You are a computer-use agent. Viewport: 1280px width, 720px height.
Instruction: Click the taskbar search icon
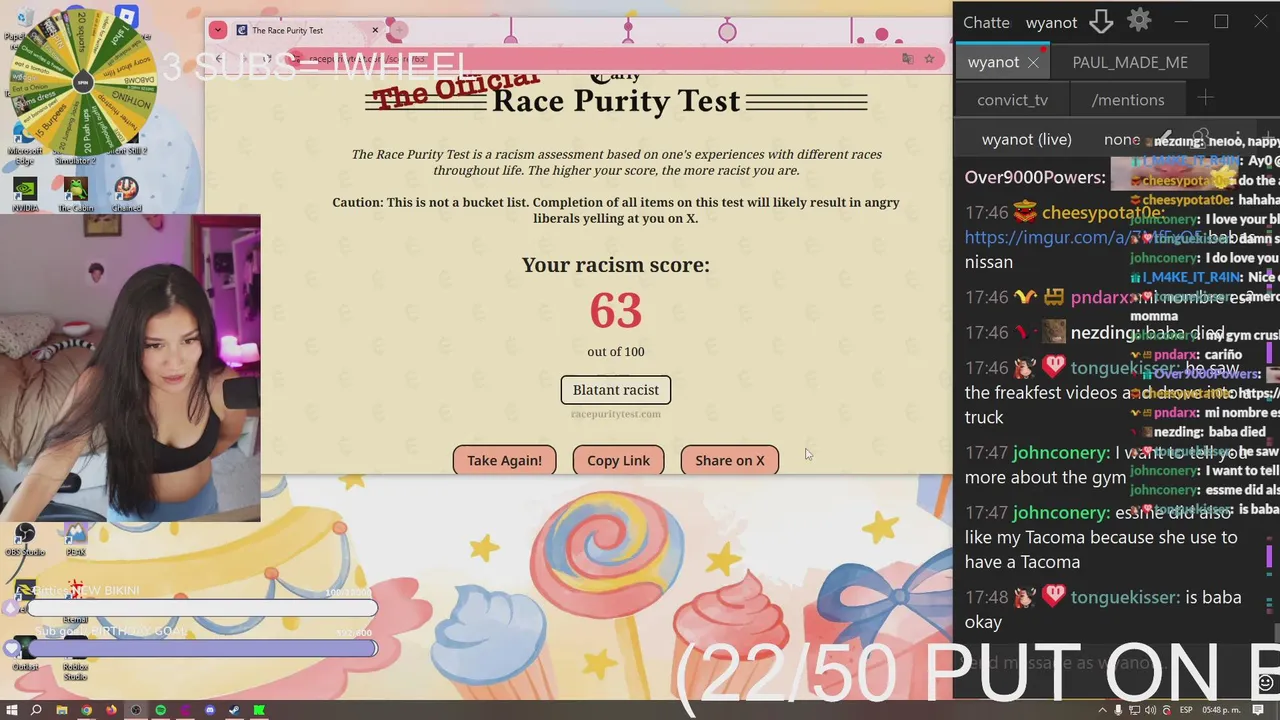click(x=36, y=710)
